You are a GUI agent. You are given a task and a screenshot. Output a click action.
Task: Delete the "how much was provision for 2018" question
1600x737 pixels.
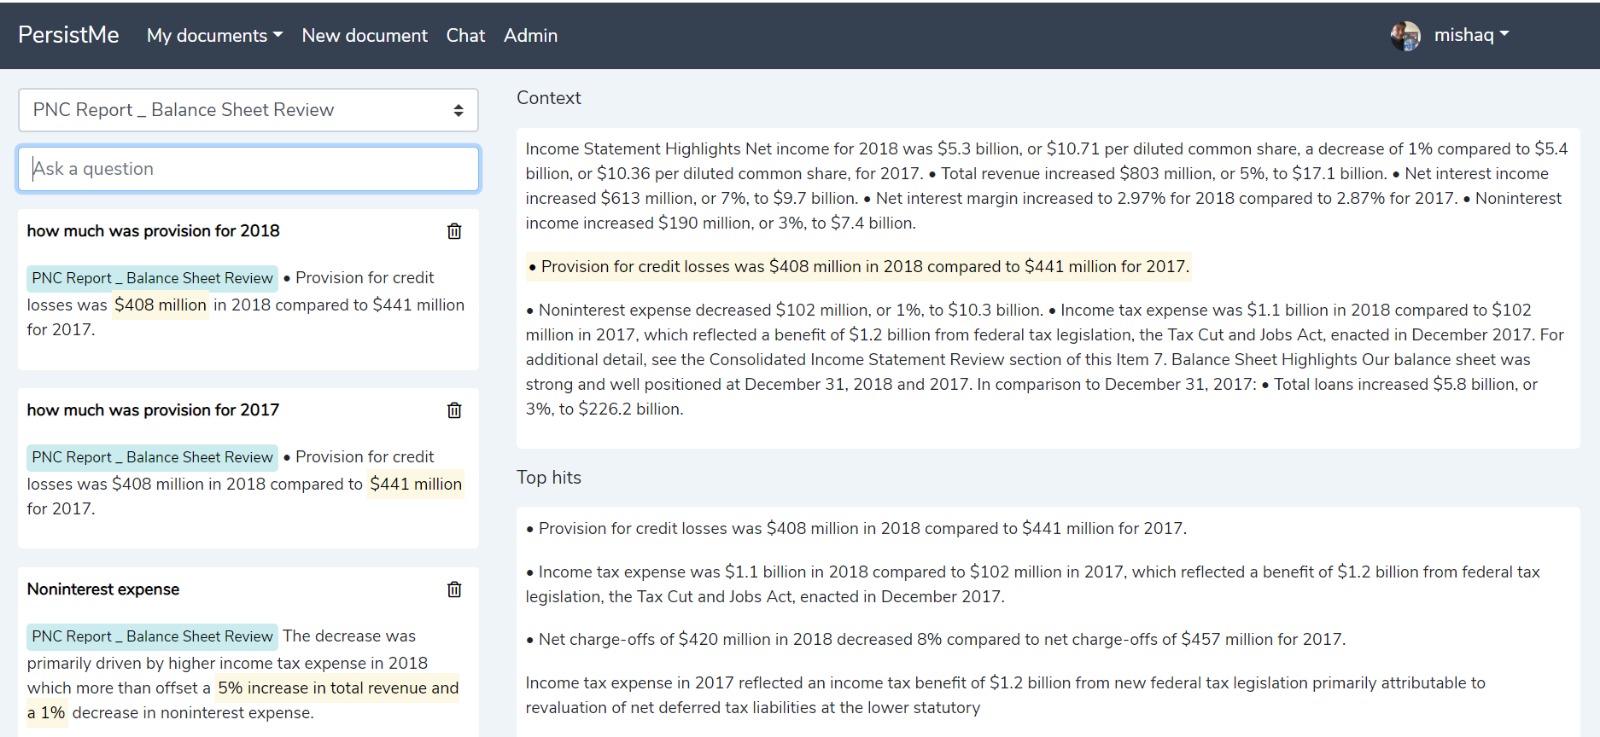(x=454, y=231)
